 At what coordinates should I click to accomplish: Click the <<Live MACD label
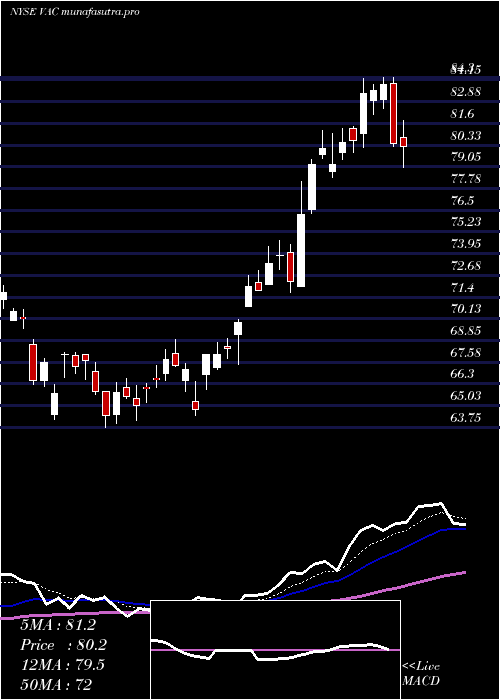pos(421,673)
